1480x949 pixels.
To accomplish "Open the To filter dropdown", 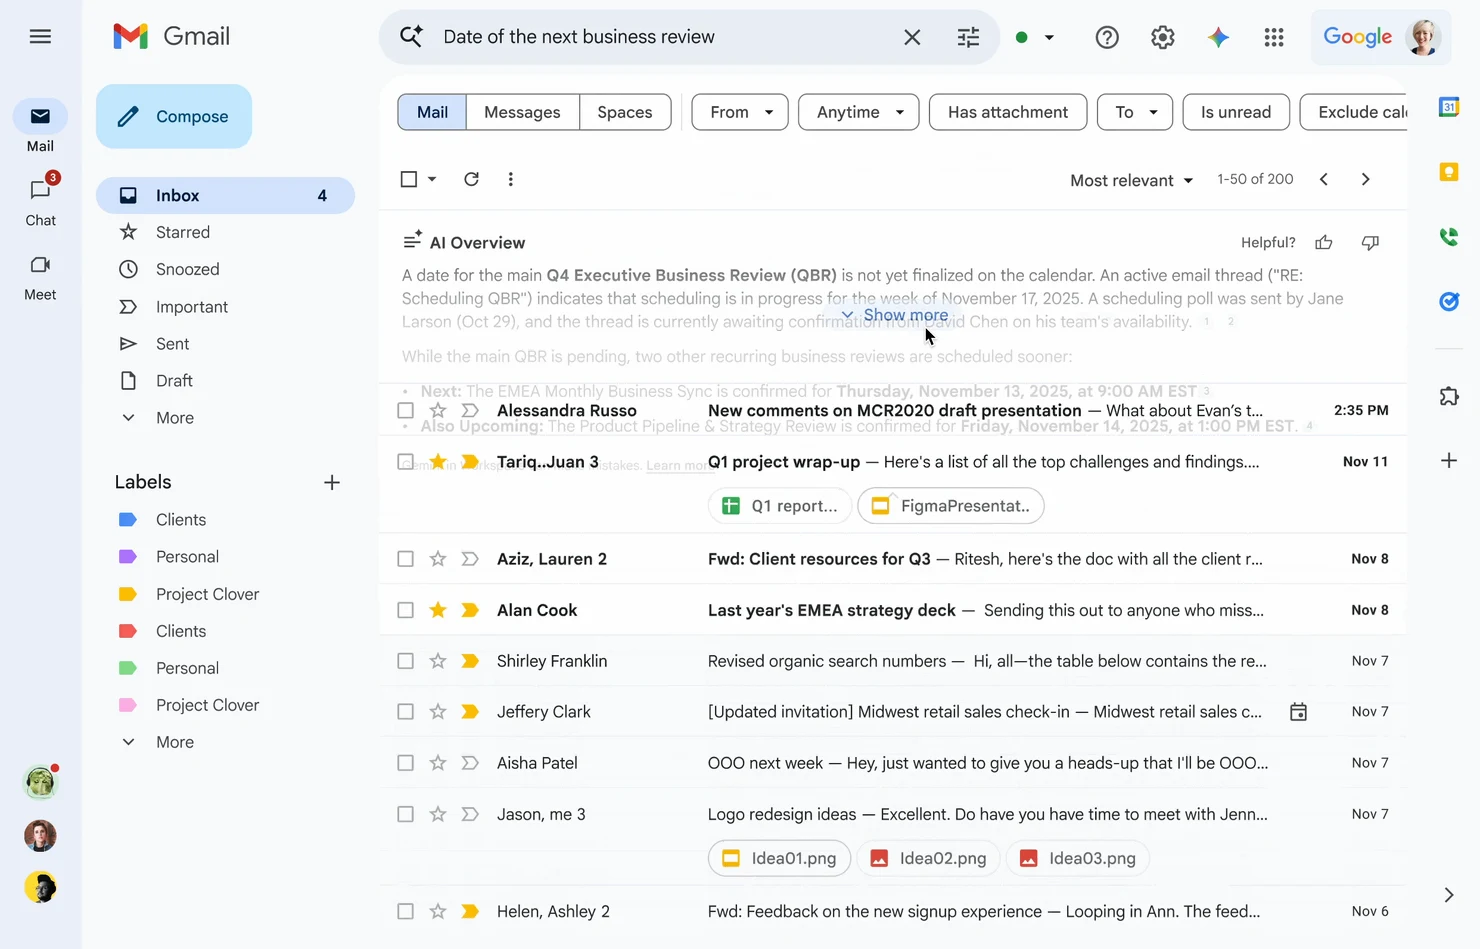I will coord(1135,112).
